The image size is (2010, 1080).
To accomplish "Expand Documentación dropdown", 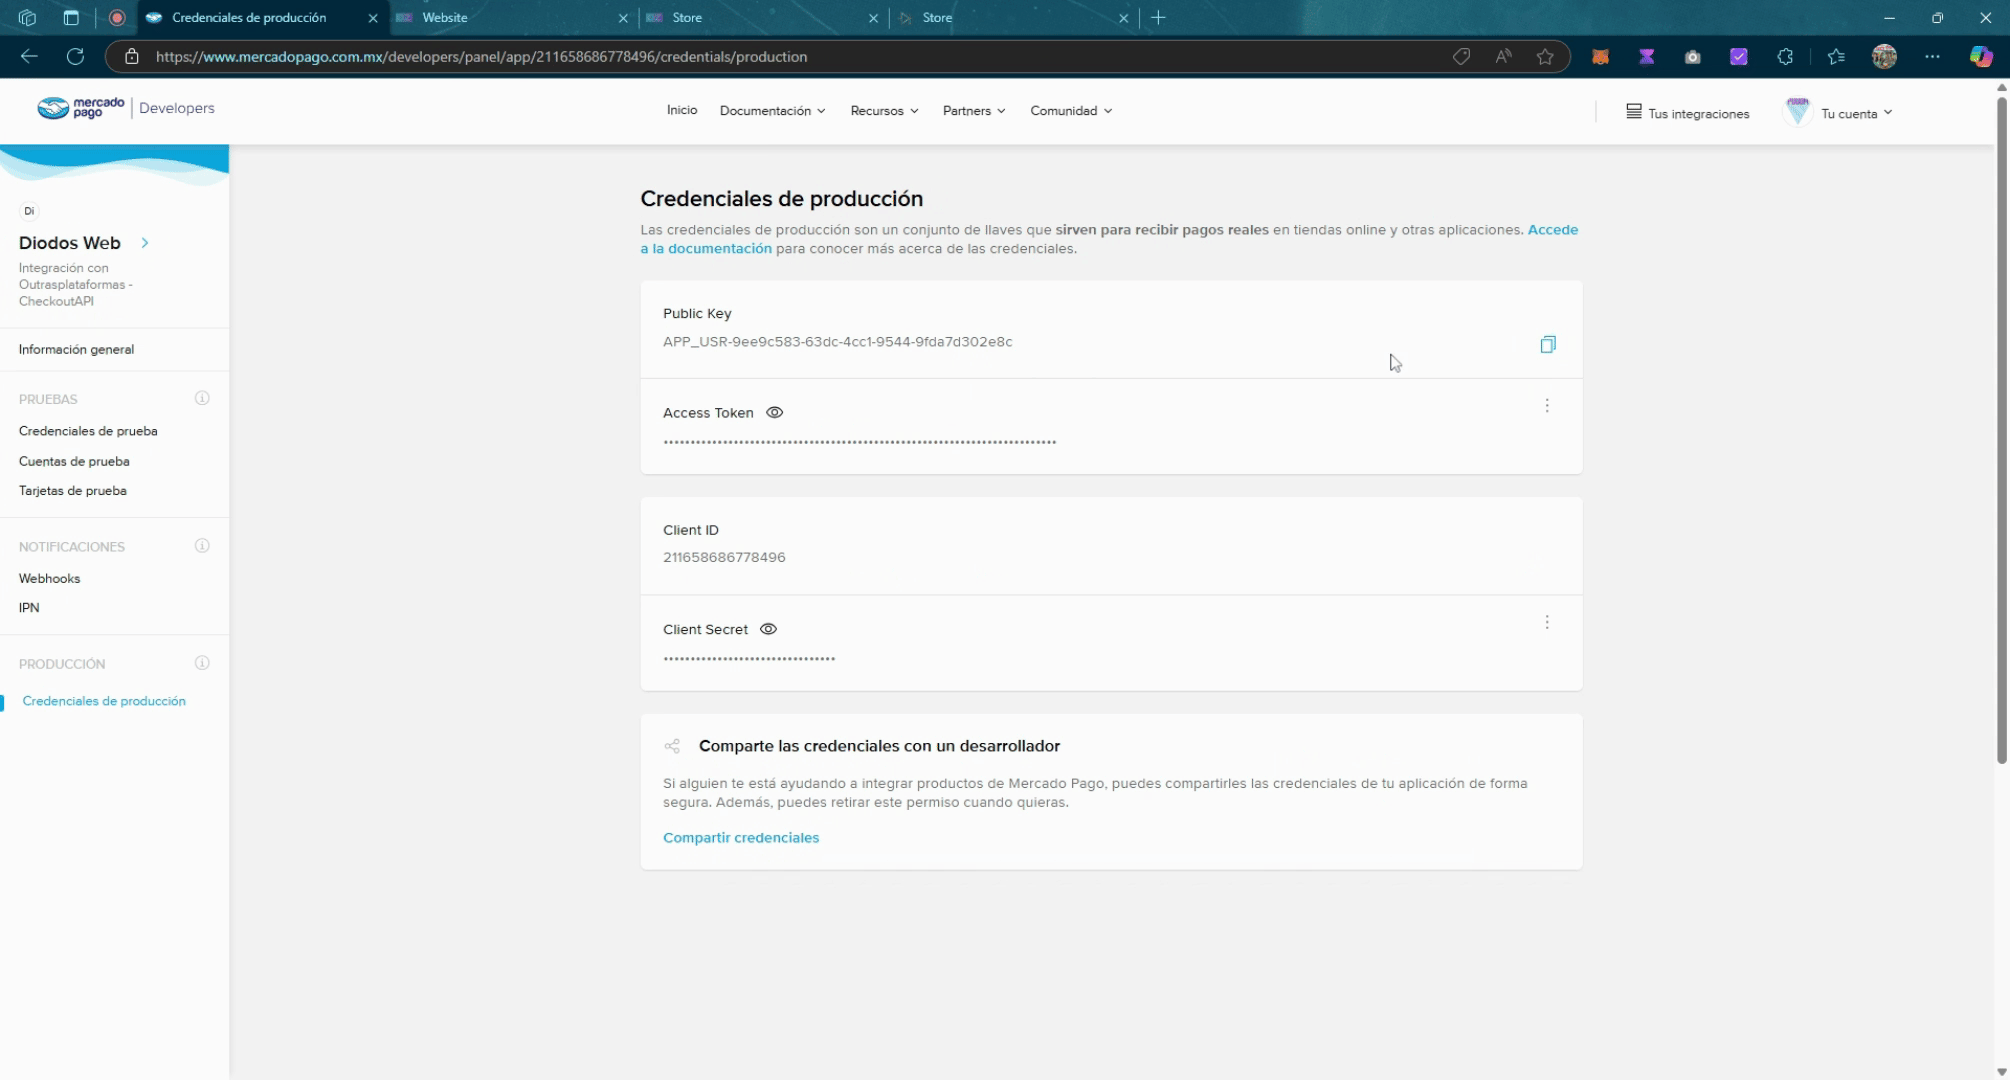I will click(x=772, y=111).
